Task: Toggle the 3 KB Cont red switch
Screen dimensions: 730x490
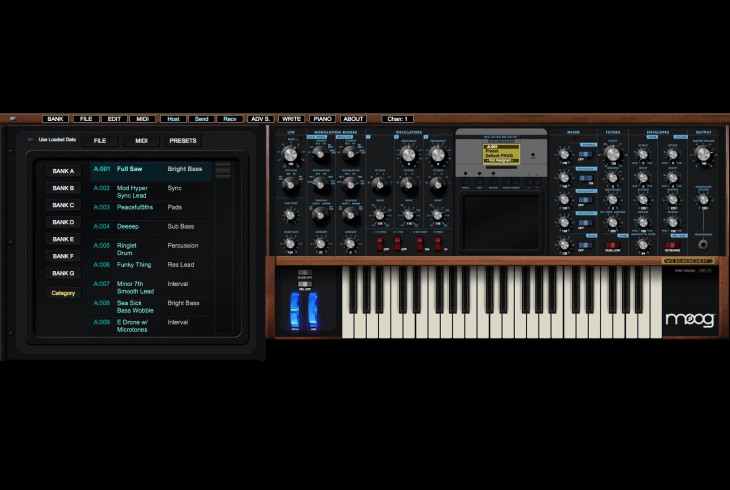Action: click(x=420, y=242)
